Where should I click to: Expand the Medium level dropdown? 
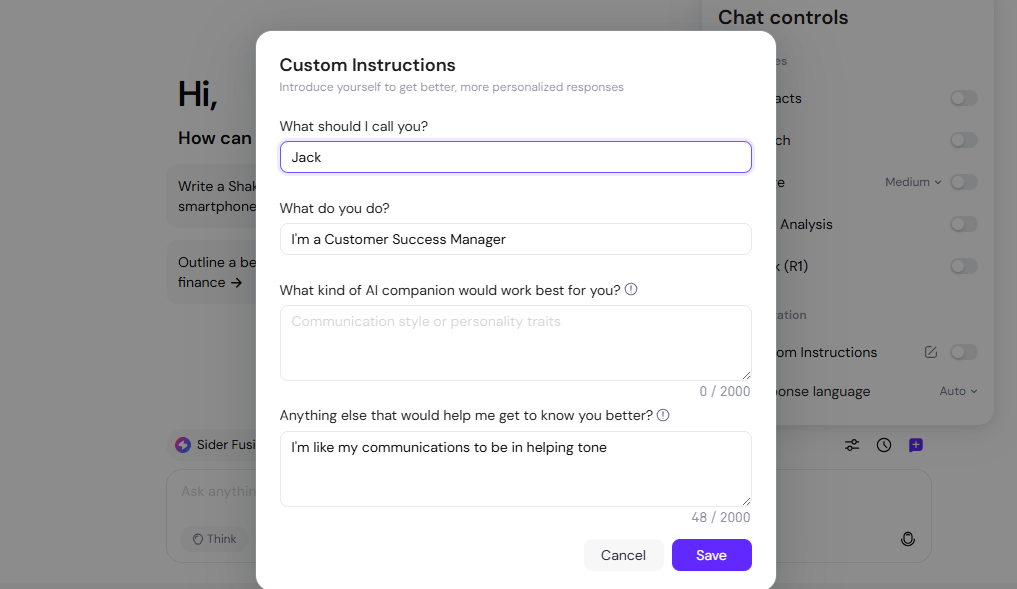(x=913, y=182)
